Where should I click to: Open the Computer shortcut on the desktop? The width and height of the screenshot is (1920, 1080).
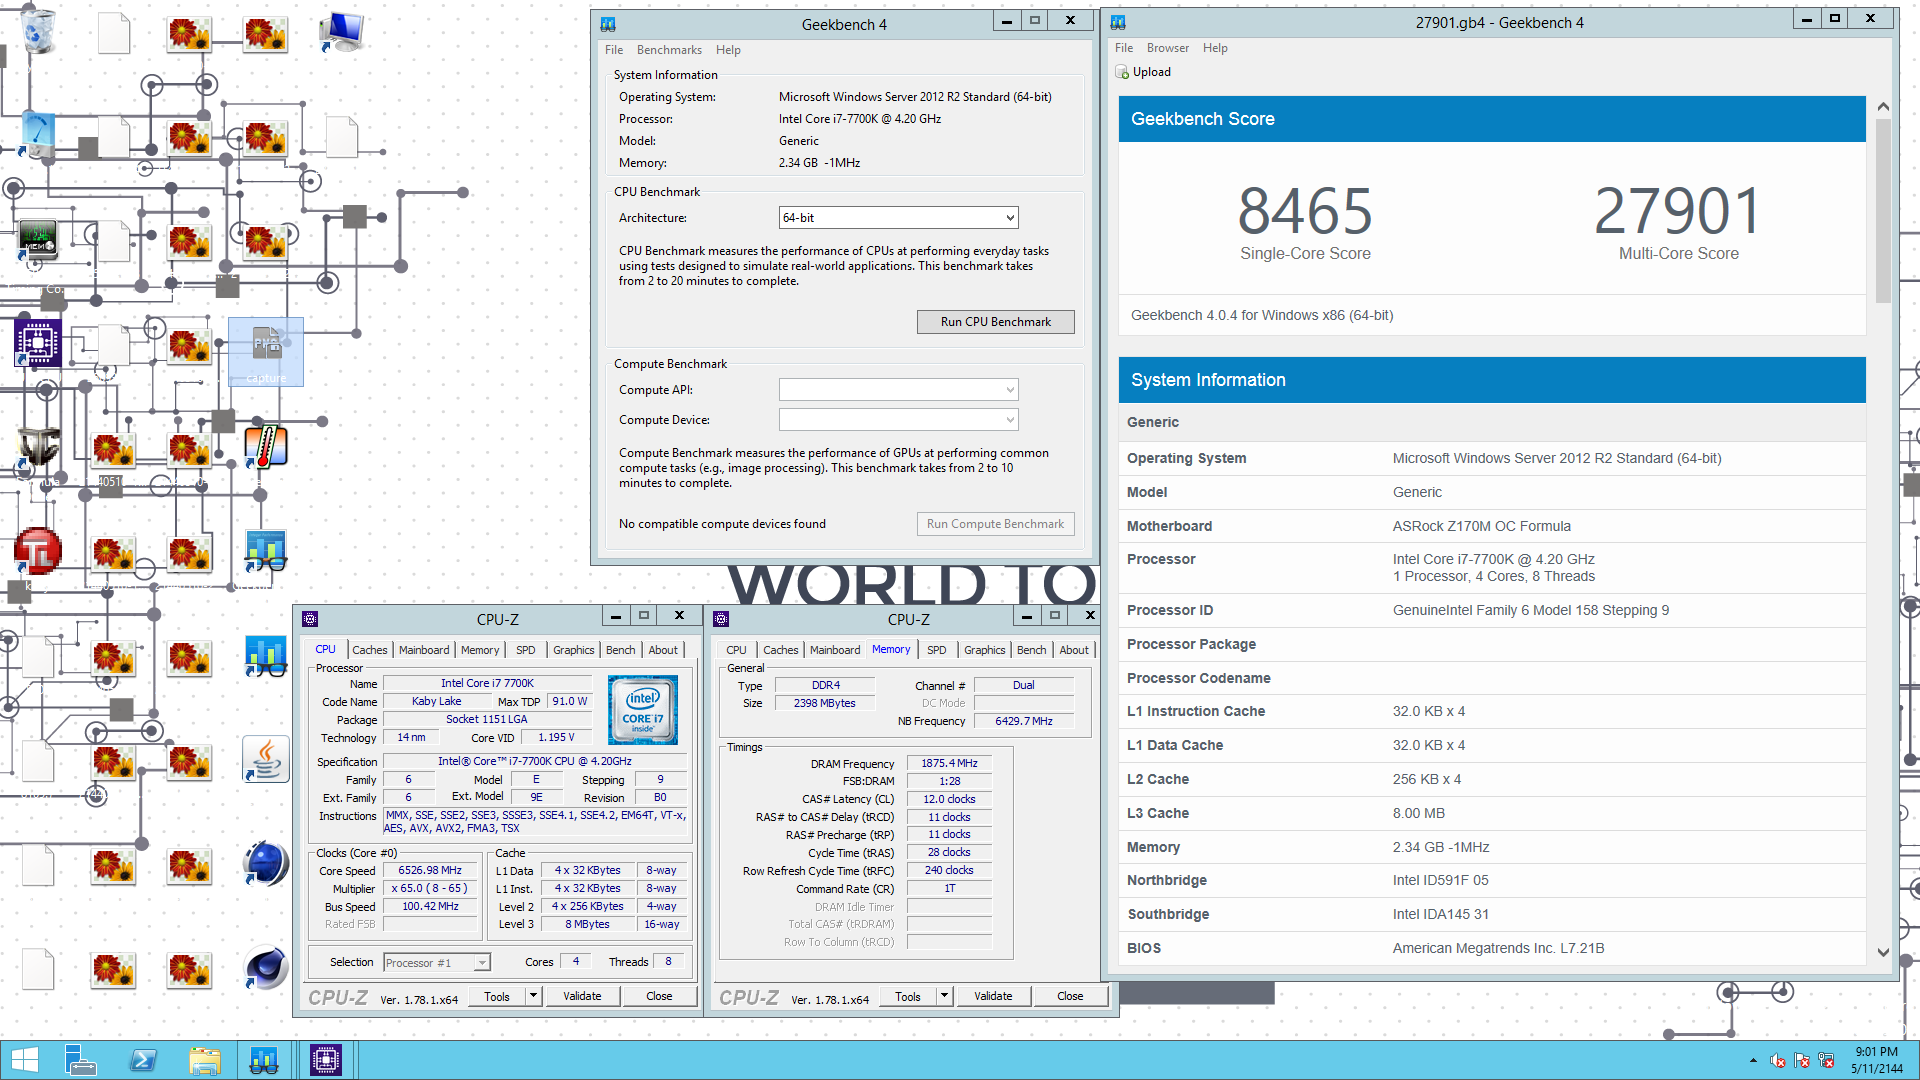[x=342, y=32]
